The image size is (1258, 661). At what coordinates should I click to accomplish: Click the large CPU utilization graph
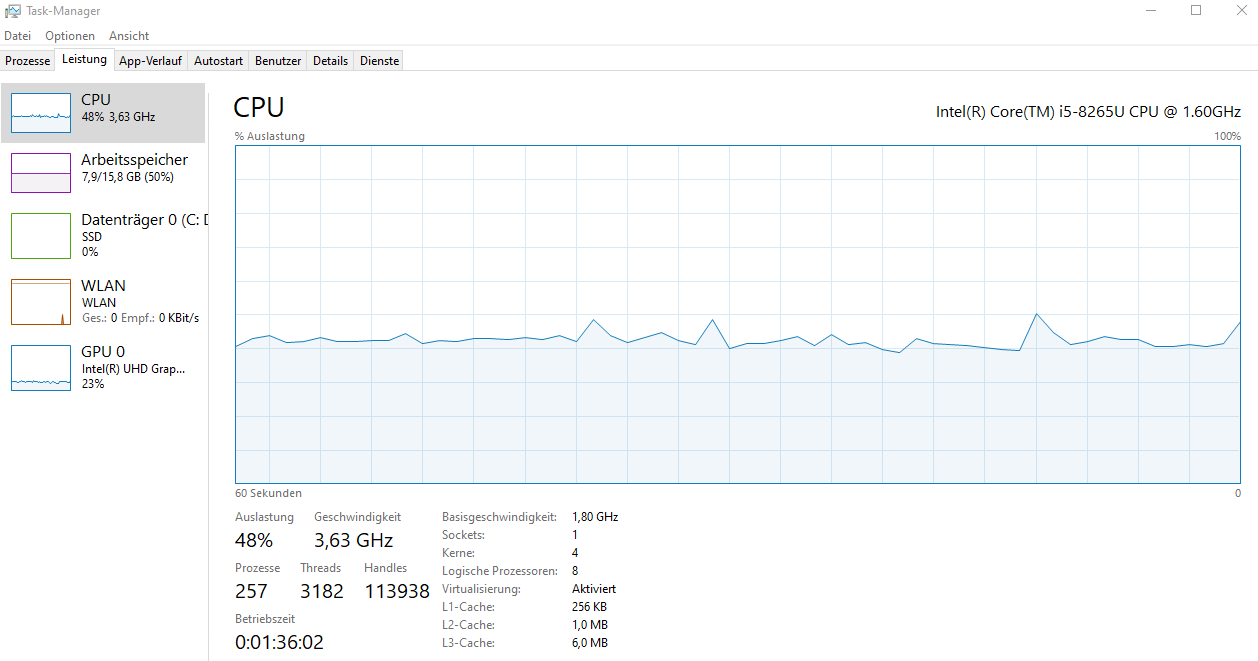point(738,315)
